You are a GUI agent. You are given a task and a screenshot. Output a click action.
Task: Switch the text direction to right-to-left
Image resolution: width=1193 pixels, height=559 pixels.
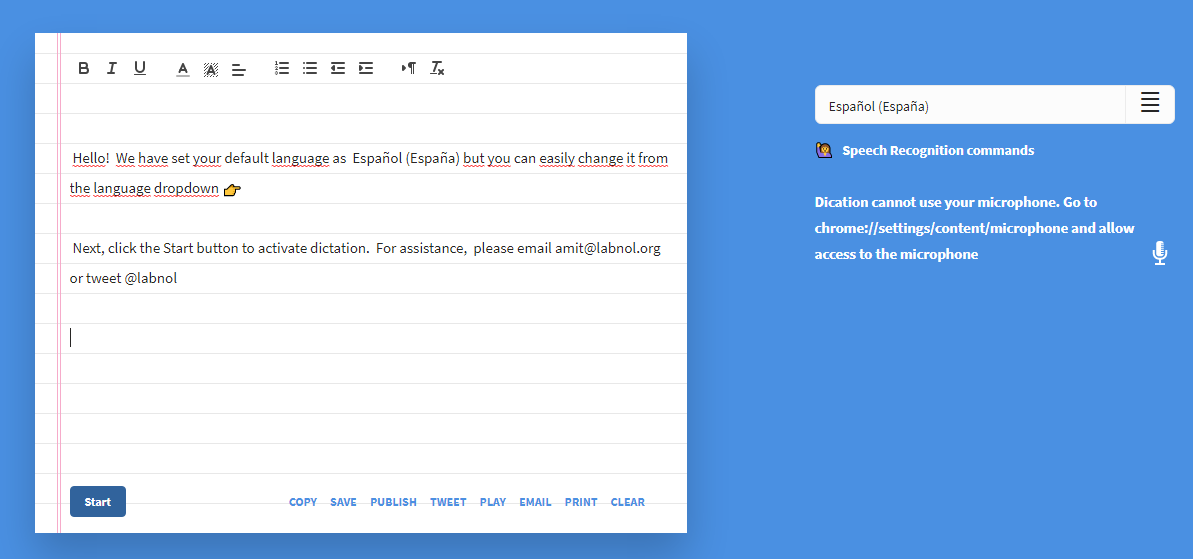click(408, 68)
